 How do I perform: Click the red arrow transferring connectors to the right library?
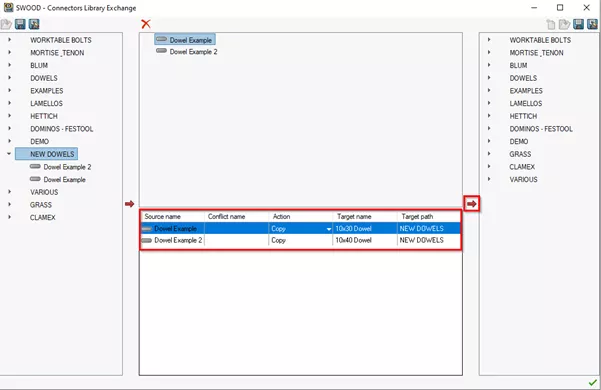pyautogui.click(x=472, y=204)
